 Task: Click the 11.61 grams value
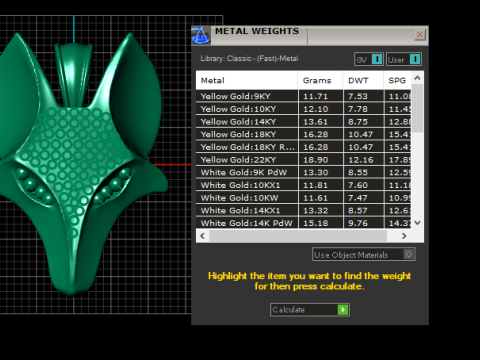click(315, 198)
